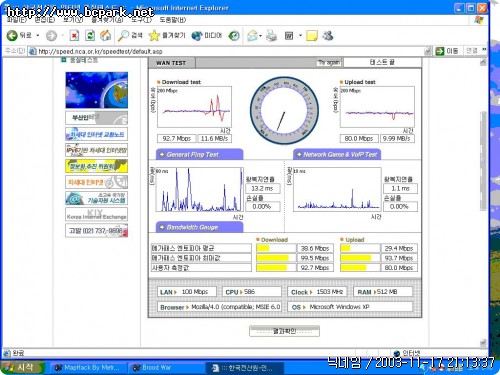The height and width of the screenshot is (375, 500).
Task: Click the 13.2 ms ping latency value
Action: pyautogui.click(x=262, y=188)
